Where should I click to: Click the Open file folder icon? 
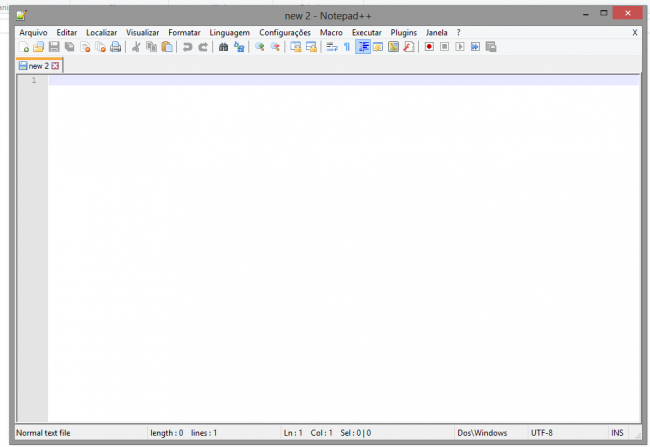click(39, 47)
